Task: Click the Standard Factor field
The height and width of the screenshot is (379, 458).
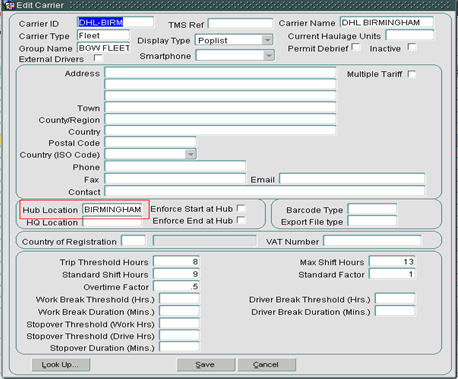Action: click(x=392, y=274)
